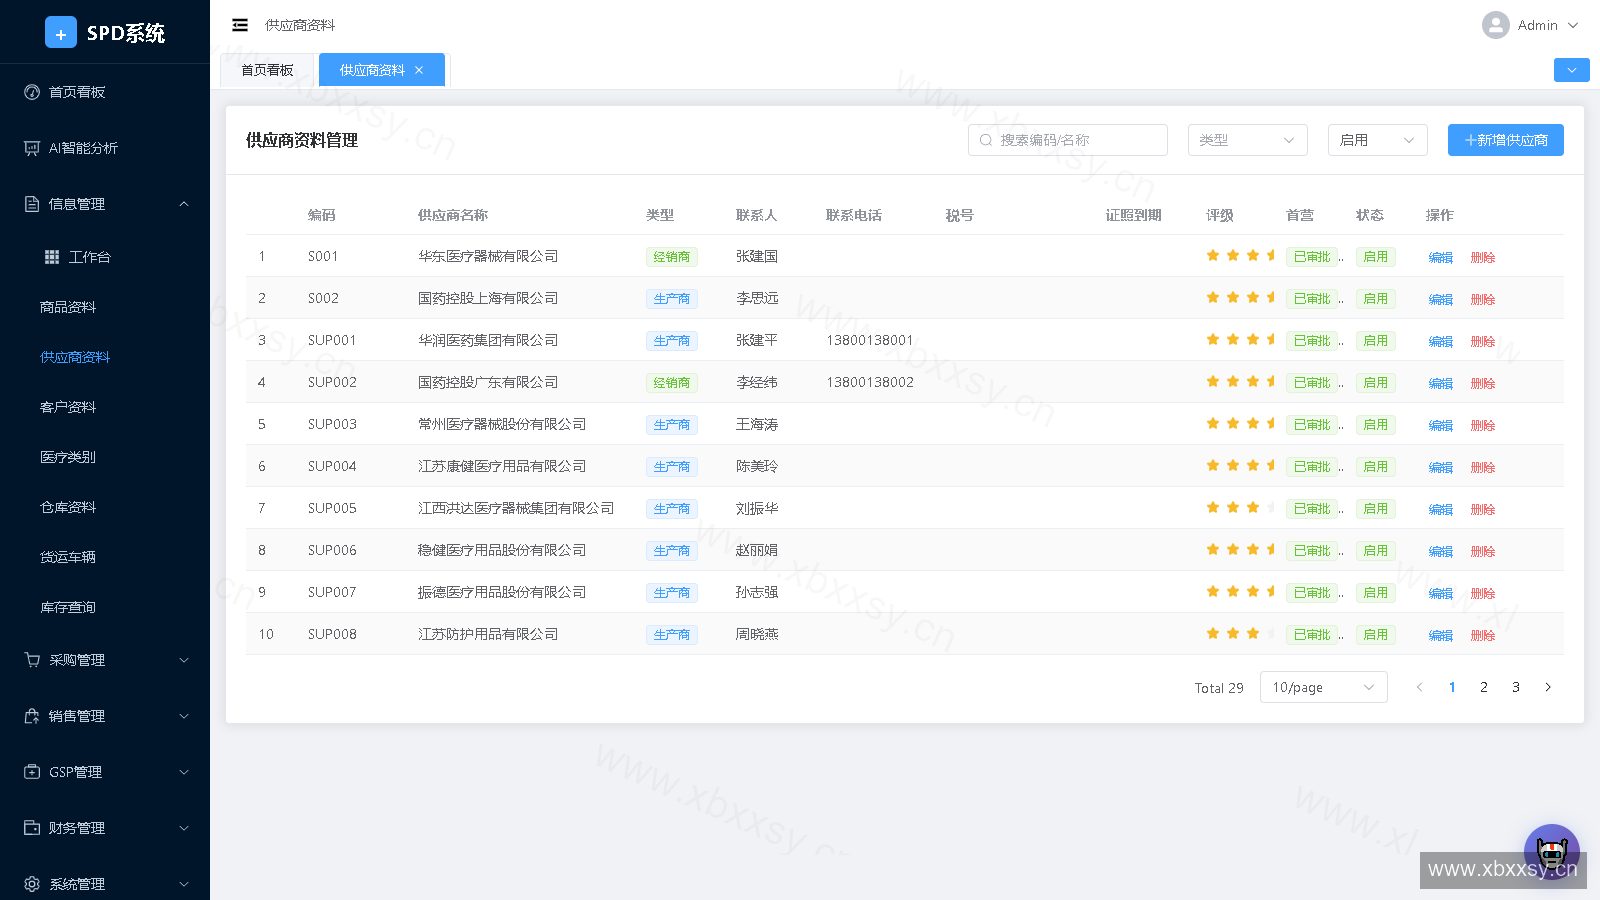The height and width of the screenshot is (900, 1600).
Task: Click the star rating of SUP003 row
Action: point(1241,424)
